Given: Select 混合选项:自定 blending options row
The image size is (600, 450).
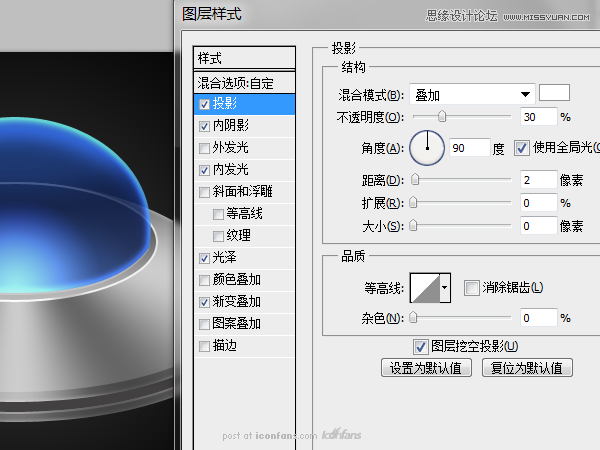Looking at the screenshot, I should 245,83.
